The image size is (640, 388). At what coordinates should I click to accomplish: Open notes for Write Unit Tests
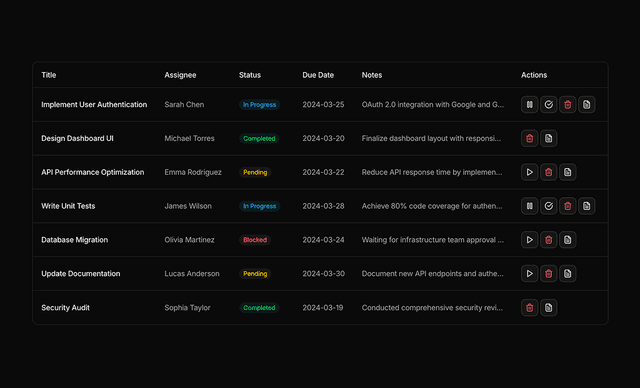point(587,206)
